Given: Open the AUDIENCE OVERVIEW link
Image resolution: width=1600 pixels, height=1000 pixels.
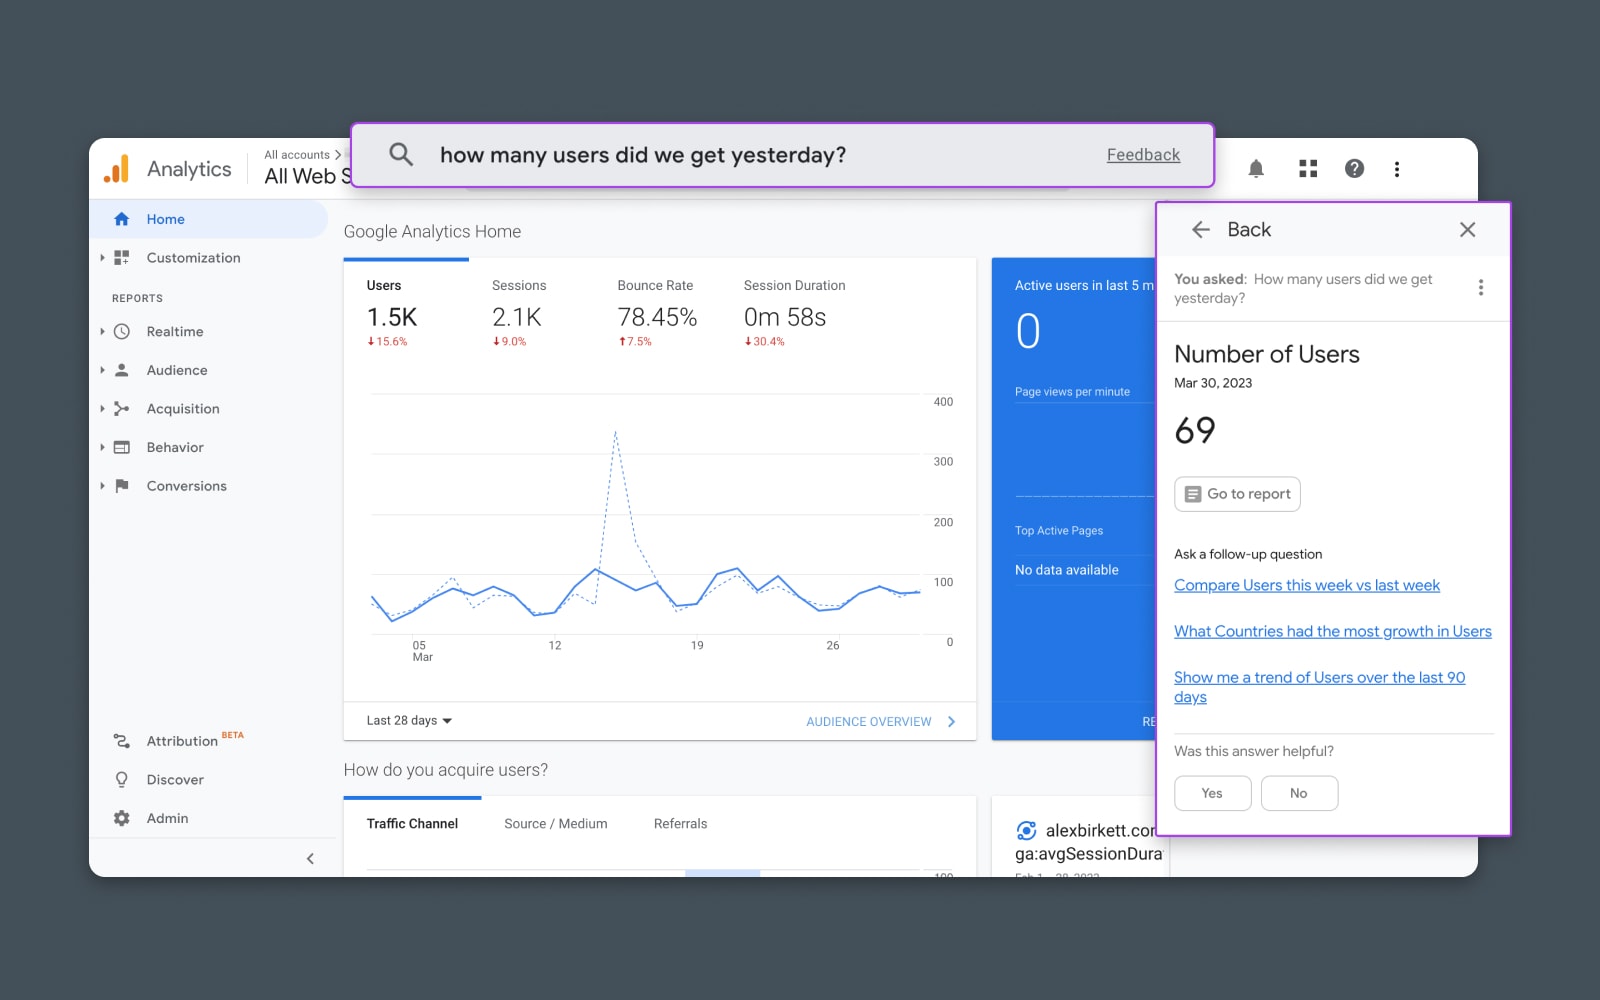Looking at the screenshot, I should coord(880,722).
